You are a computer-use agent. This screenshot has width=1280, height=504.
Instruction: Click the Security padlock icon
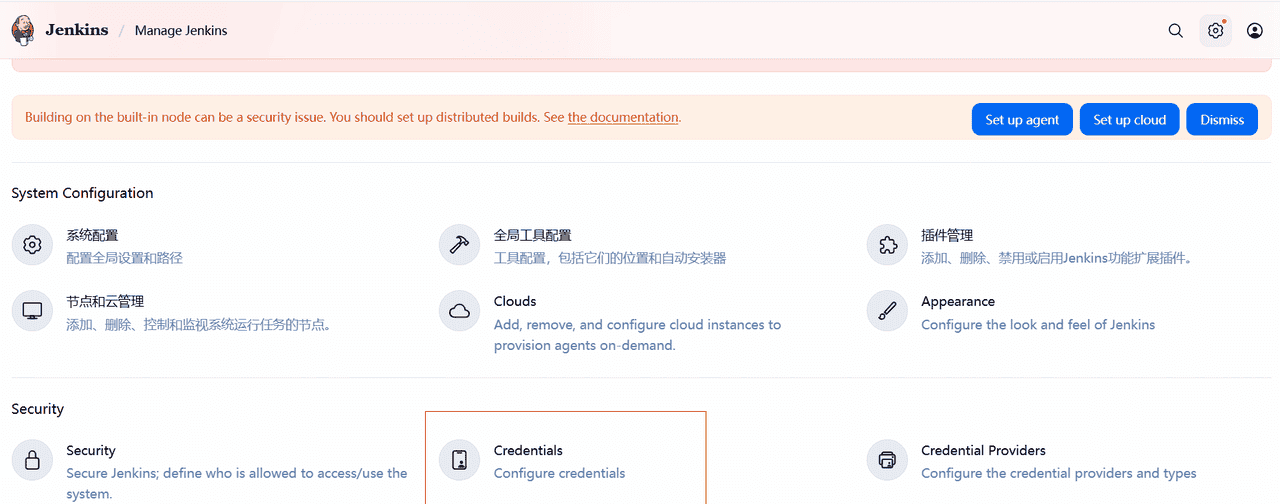click(32, 460)
